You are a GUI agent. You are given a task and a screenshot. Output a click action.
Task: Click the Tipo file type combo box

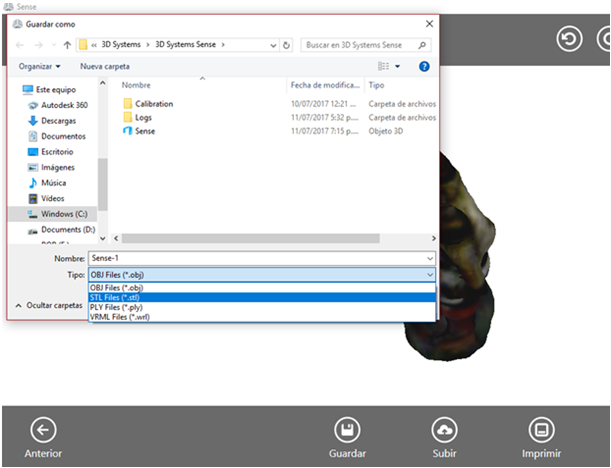(x=262, y=275)
